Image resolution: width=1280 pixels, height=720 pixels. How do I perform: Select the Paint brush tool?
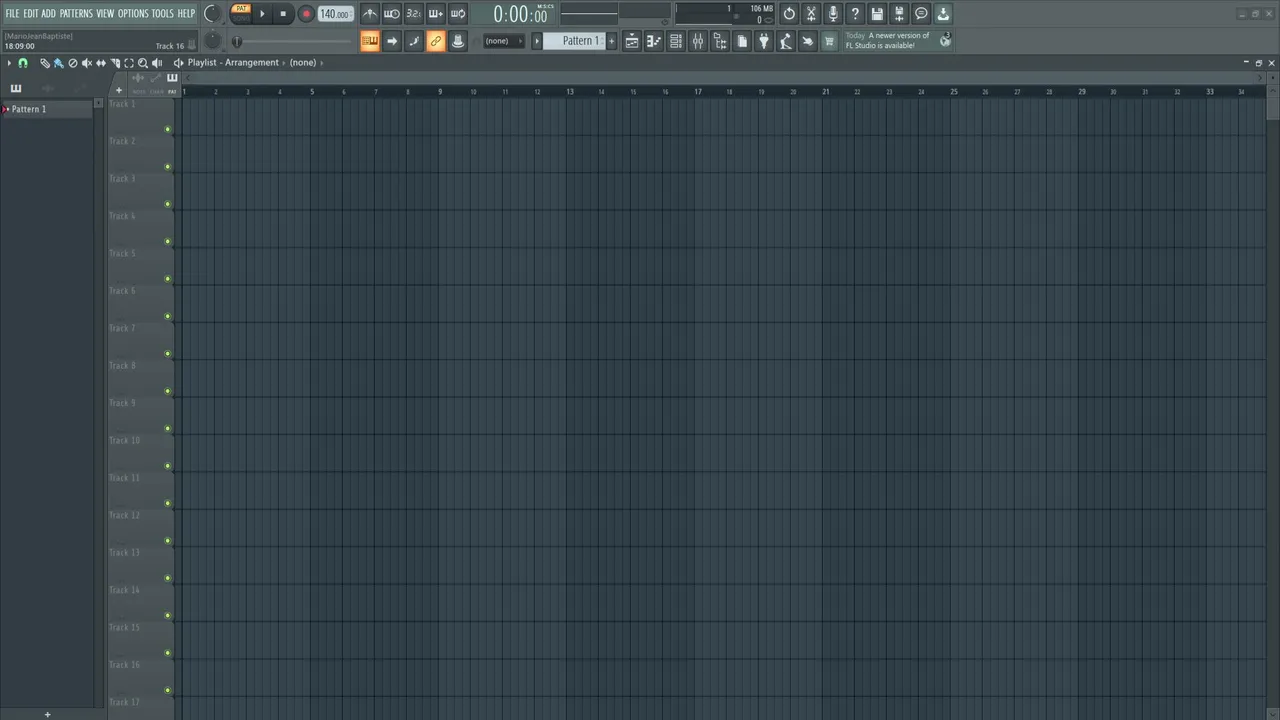click(58, 63)
